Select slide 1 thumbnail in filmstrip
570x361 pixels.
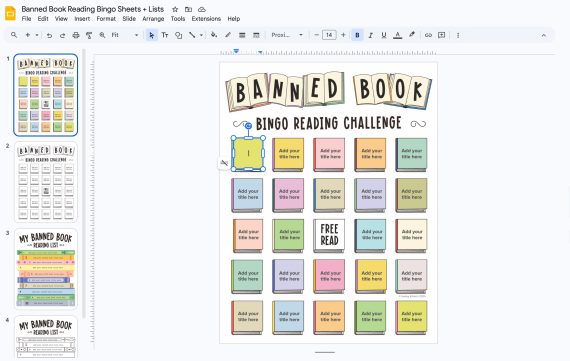coord(46,95)
